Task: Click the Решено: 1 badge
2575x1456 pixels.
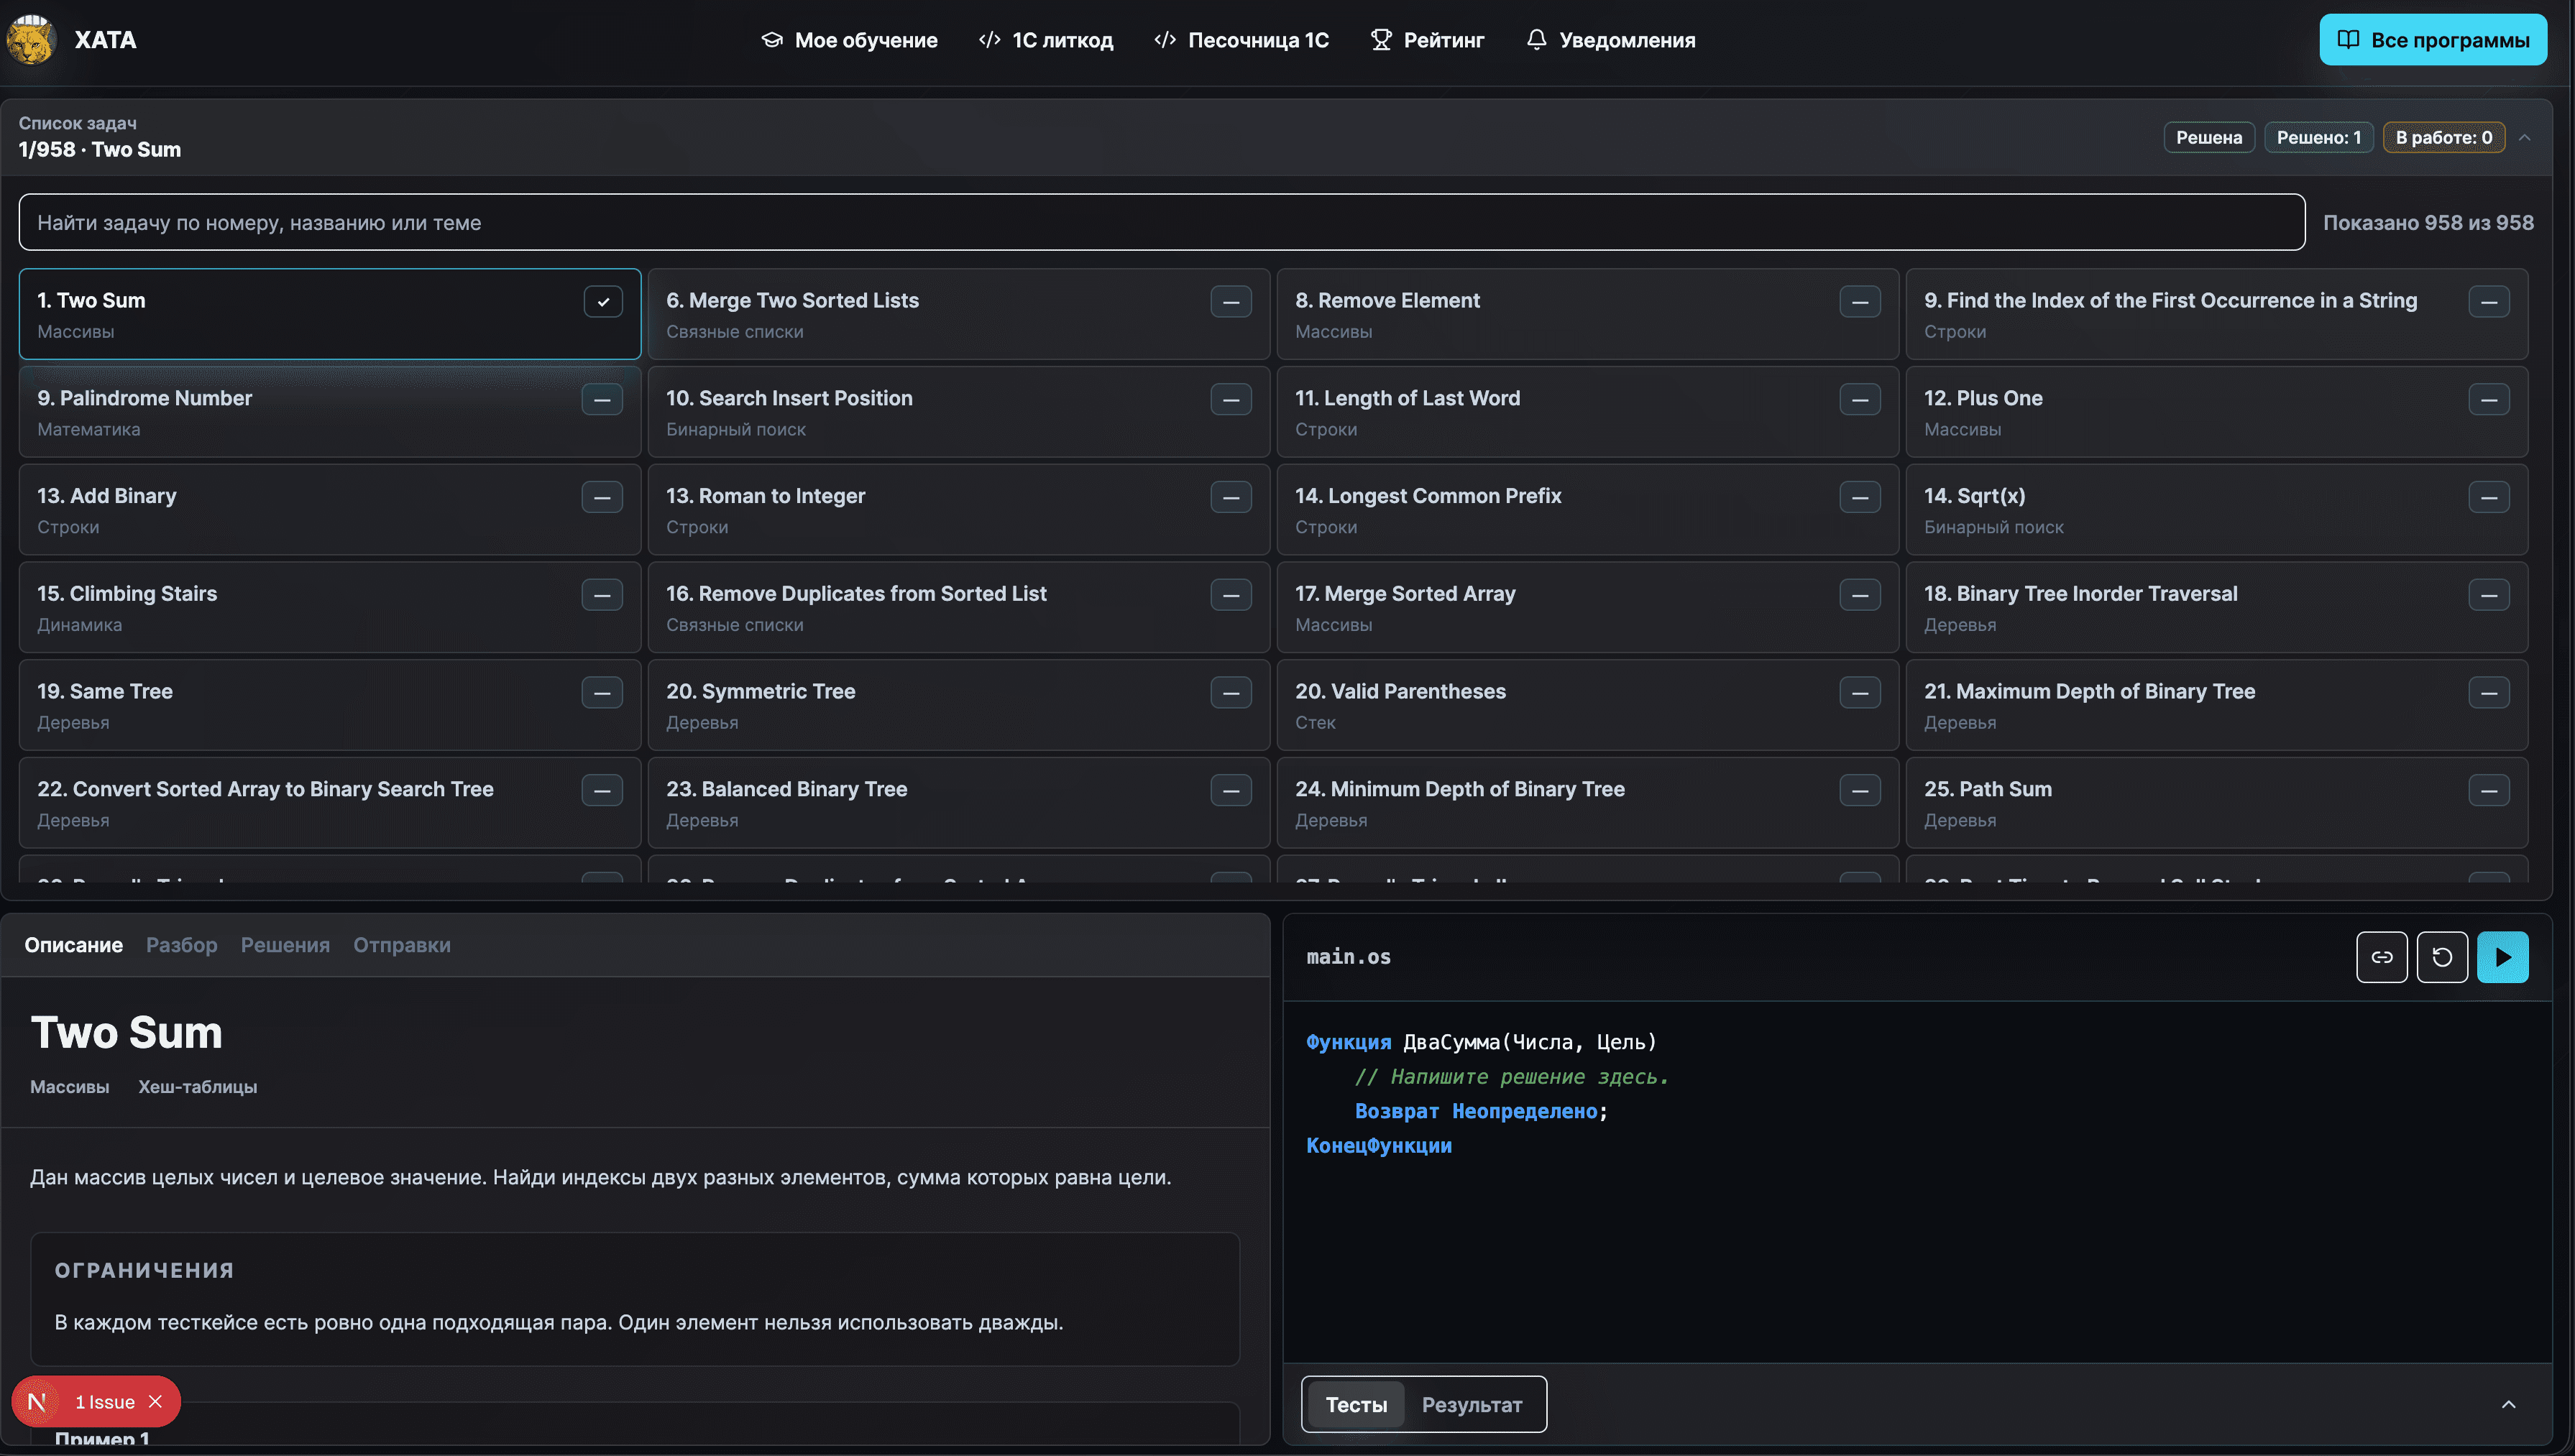Action: pos(2319,138)
